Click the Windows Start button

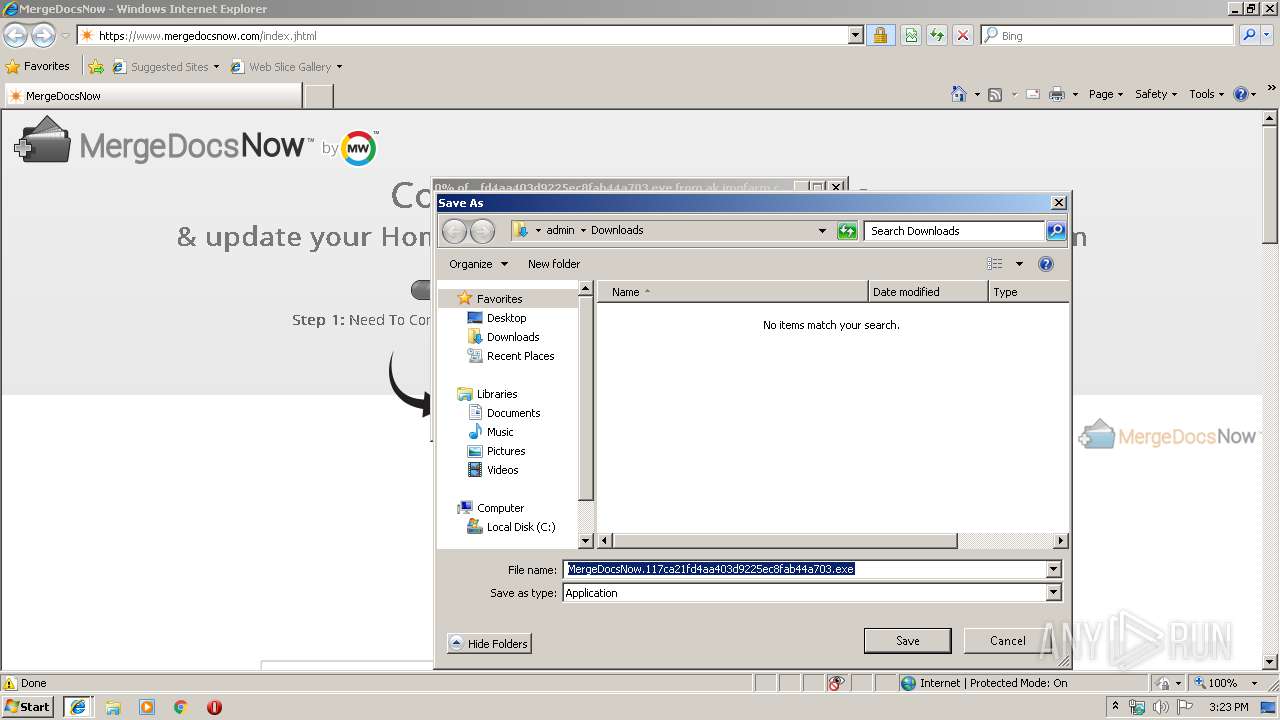[x=28, y=707]
